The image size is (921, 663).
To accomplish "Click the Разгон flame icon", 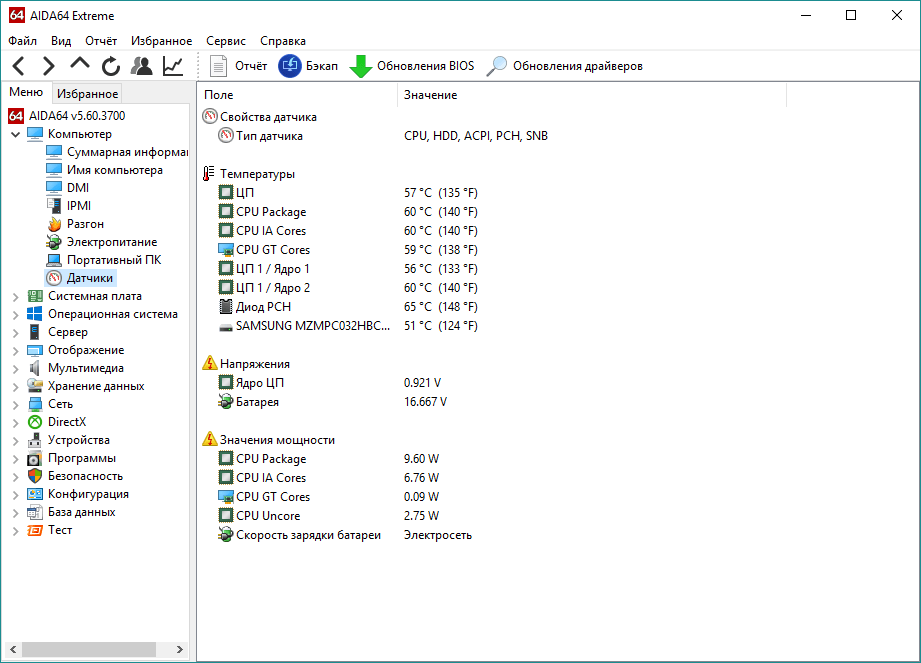I will pyautogui.click(x=54, y=224).
